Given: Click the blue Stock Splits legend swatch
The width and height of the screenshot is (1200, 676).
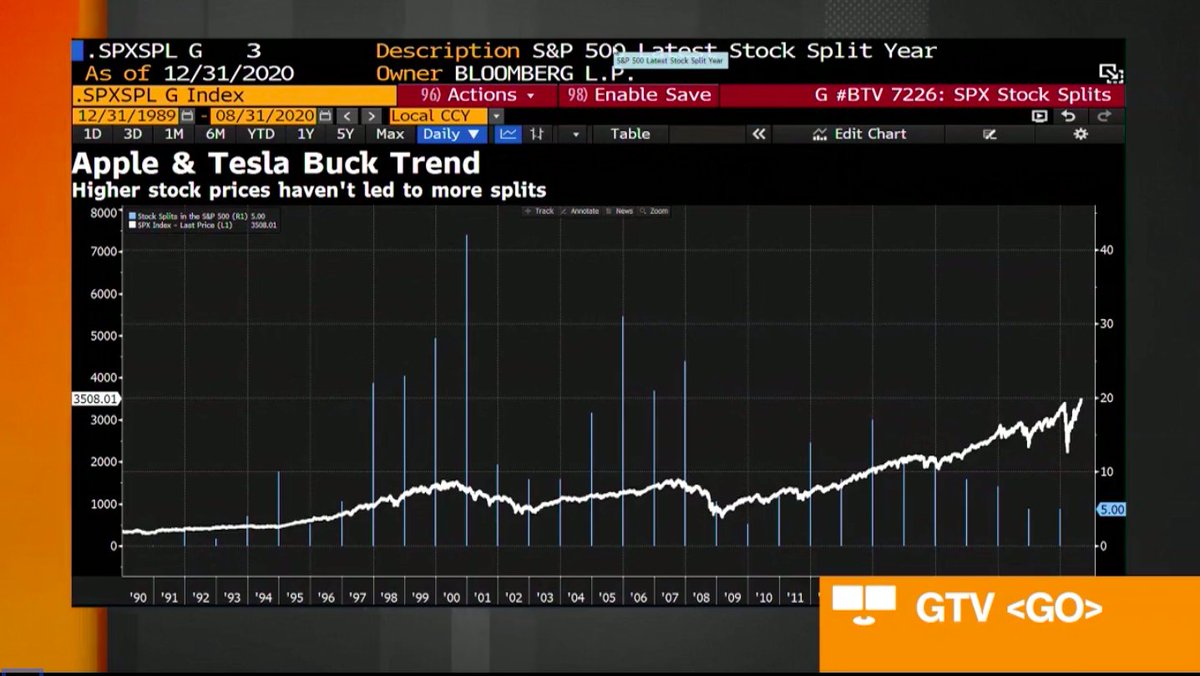Looking at the screenshot, I should pyautogui.click(x=131, y=216).
